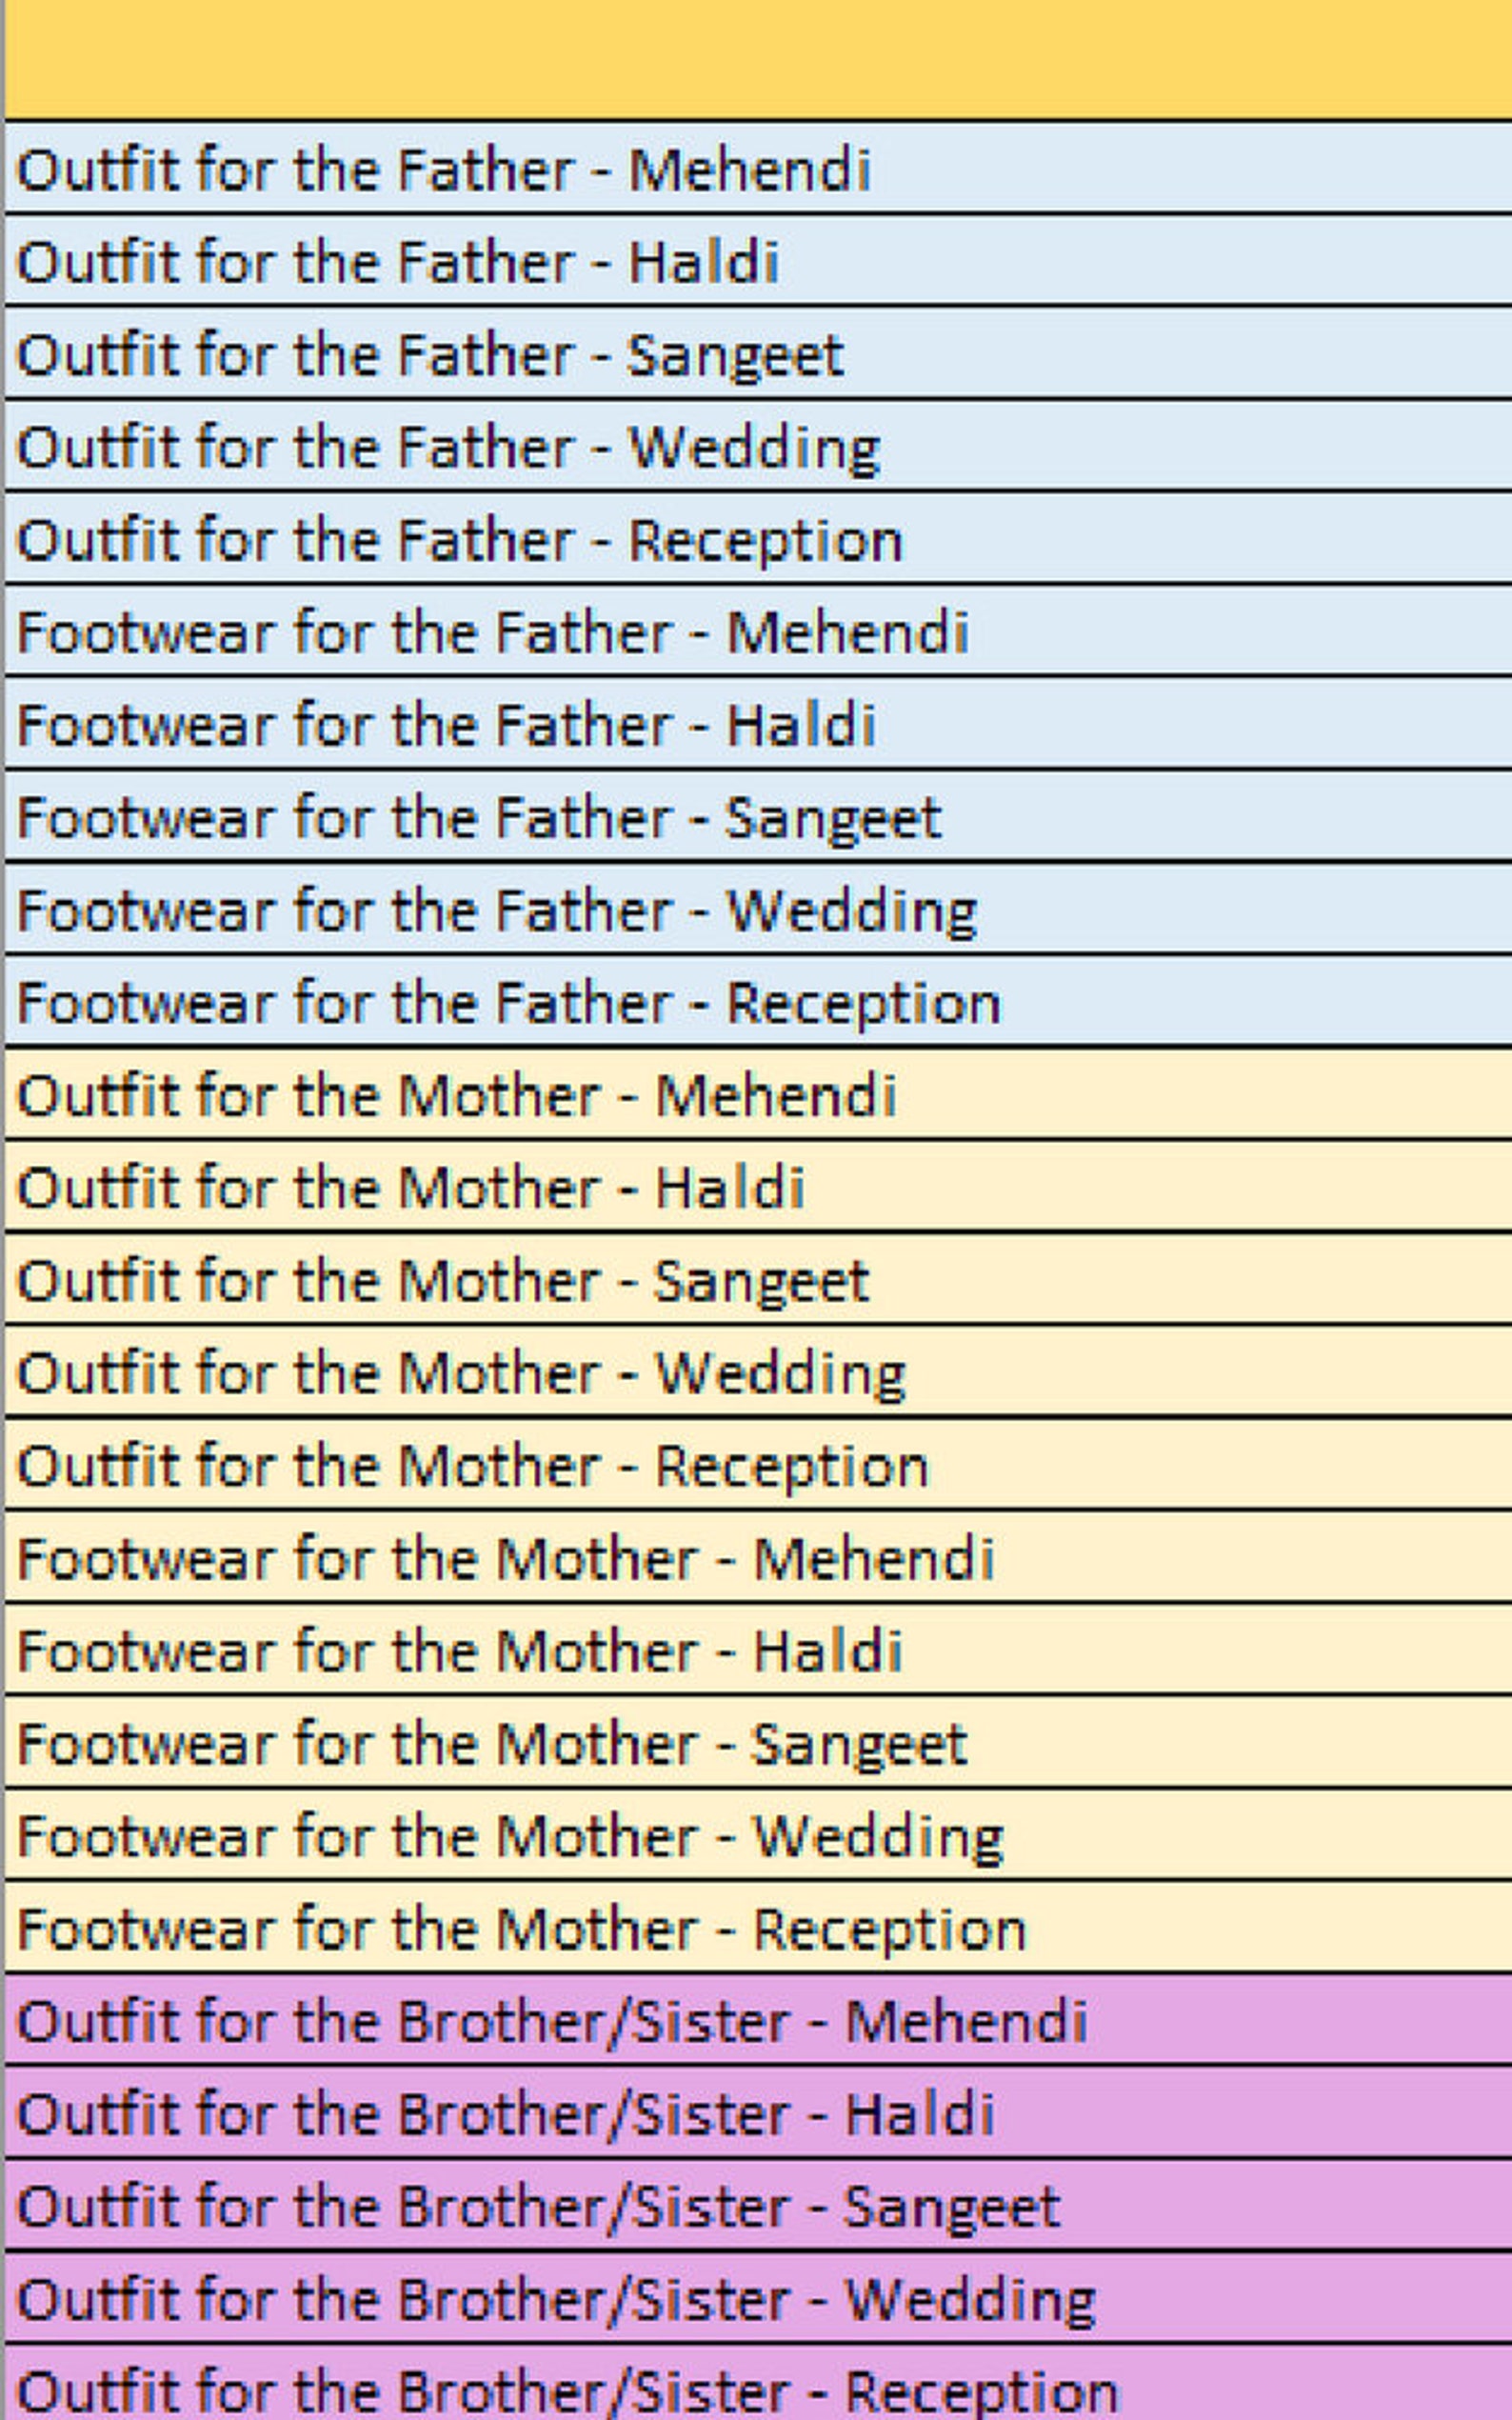Select 'Outfit for the Mother - Mehendi' cell

(x=758, y=1094)
